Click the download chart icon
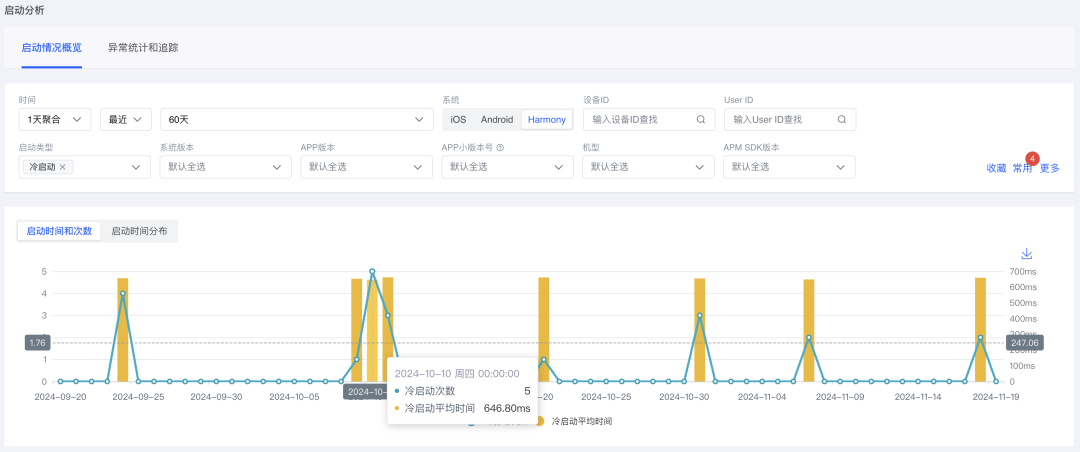Viewport: 1080px width, 452px height. click(1026, 254)
